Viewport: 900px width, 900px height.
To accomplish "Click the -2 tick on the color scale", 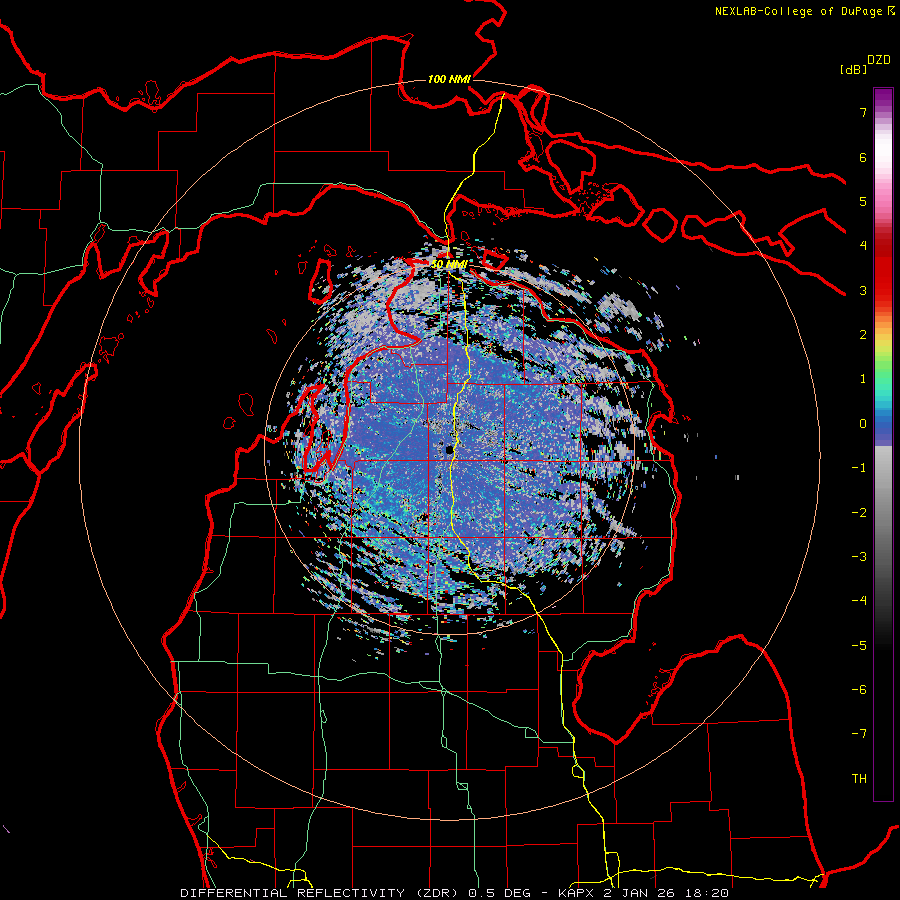I will [x=859, y=513].
